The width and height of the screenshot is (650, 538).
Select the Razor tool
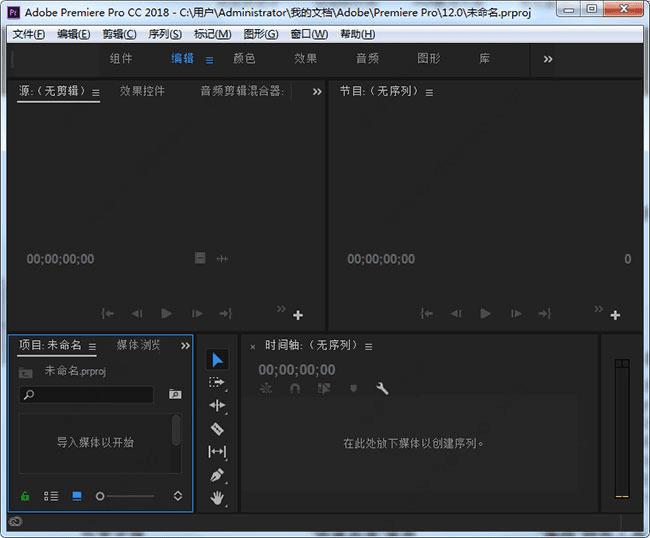coord(218,428)
